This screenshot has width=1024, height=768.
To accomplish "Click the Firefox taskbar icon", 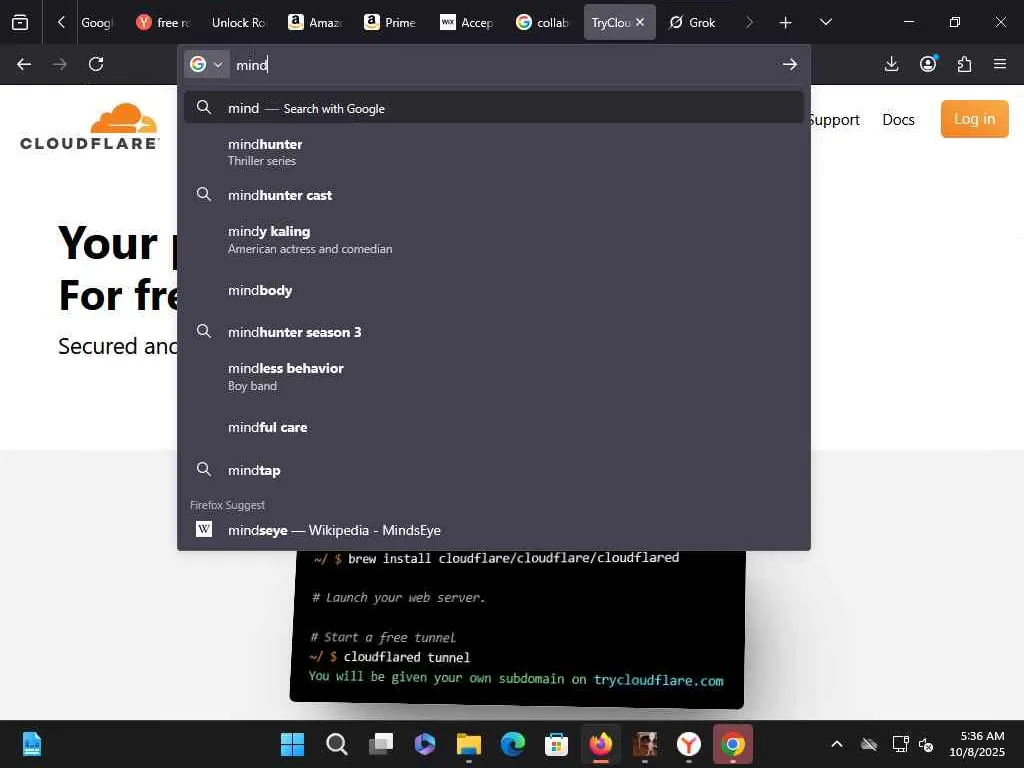I will pos(601,744).
